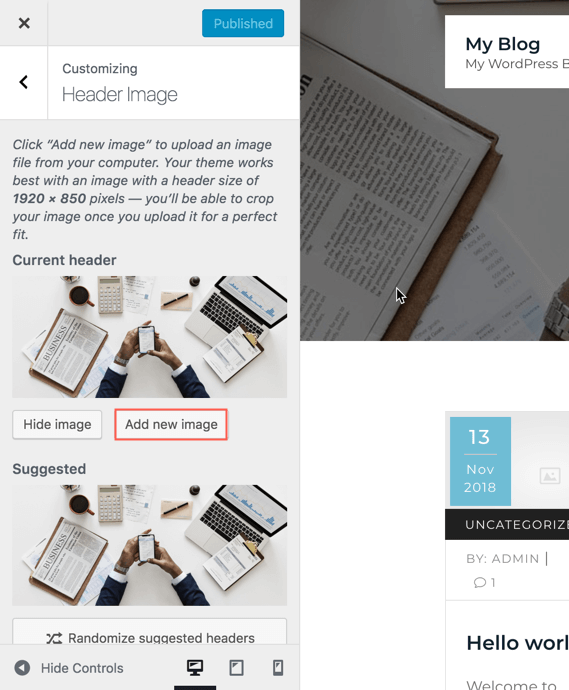569x690 pixels.
Task: Open the Hello world post title
Action: 518,643
